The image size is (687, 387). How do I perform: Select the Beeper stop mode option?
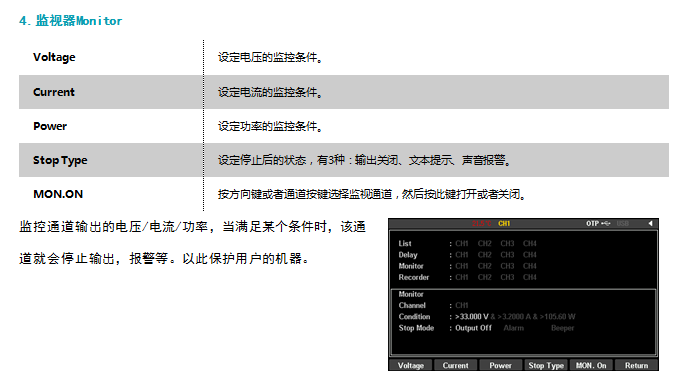[563, 328]
